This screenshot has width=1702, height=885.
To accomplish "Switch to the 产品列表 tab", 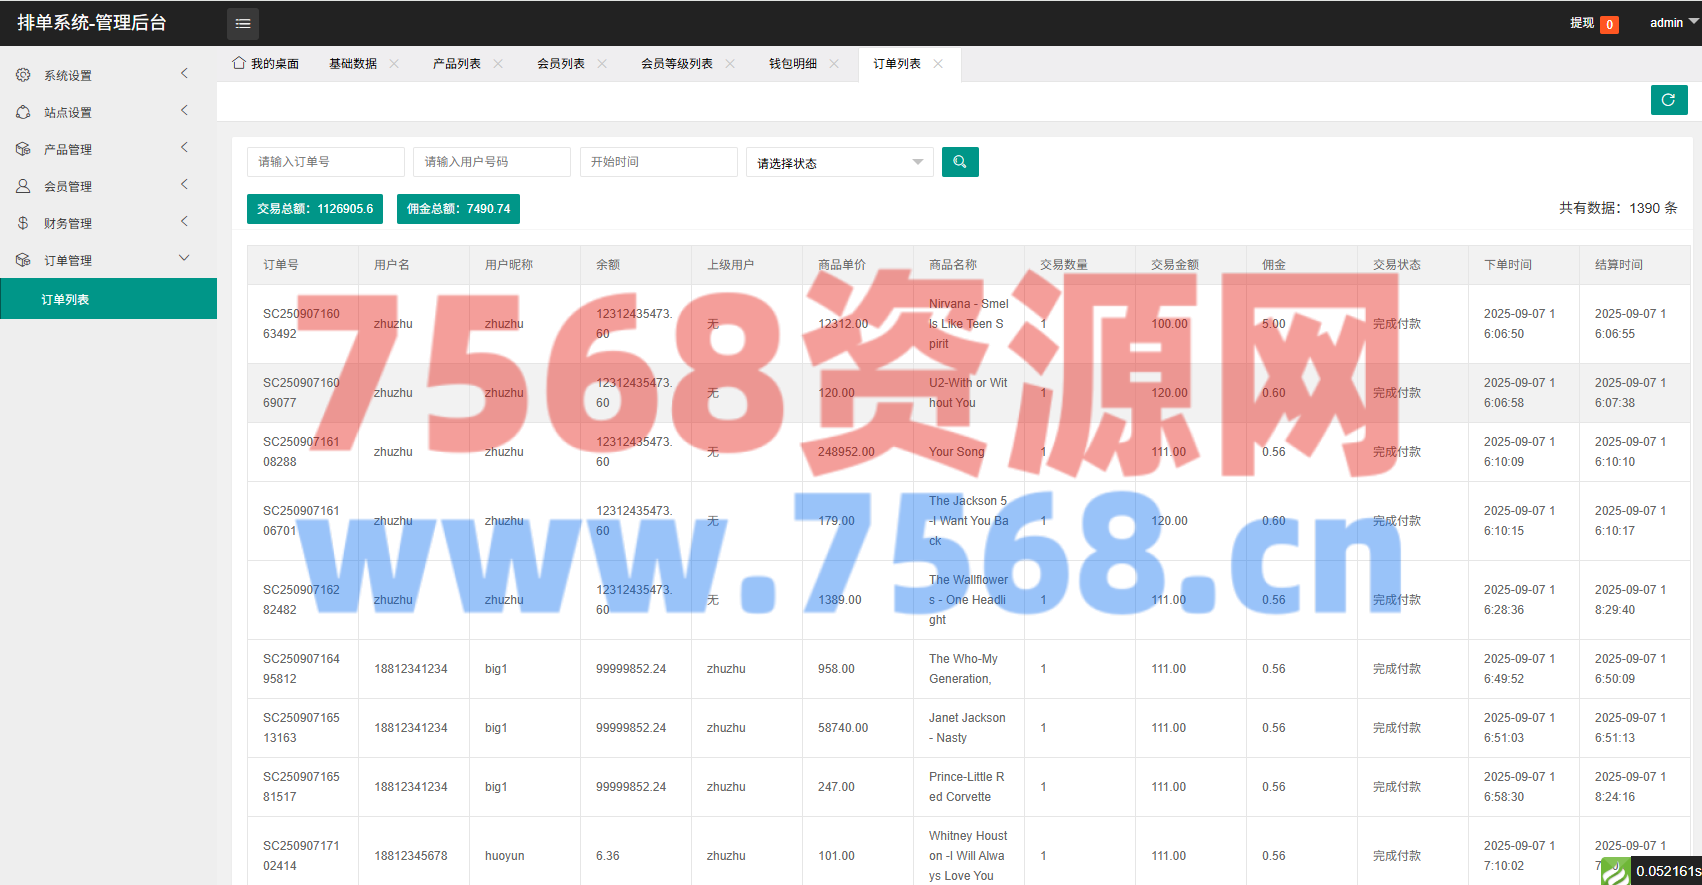I will (x=456, y=64).
